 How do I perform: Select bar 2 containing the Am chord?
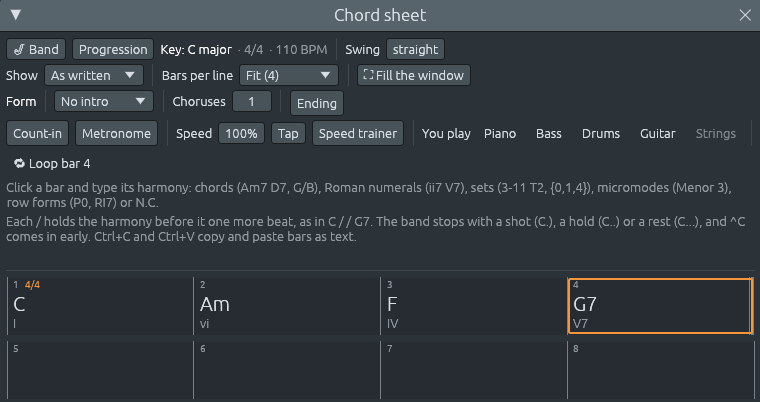[x=287, y=306]
